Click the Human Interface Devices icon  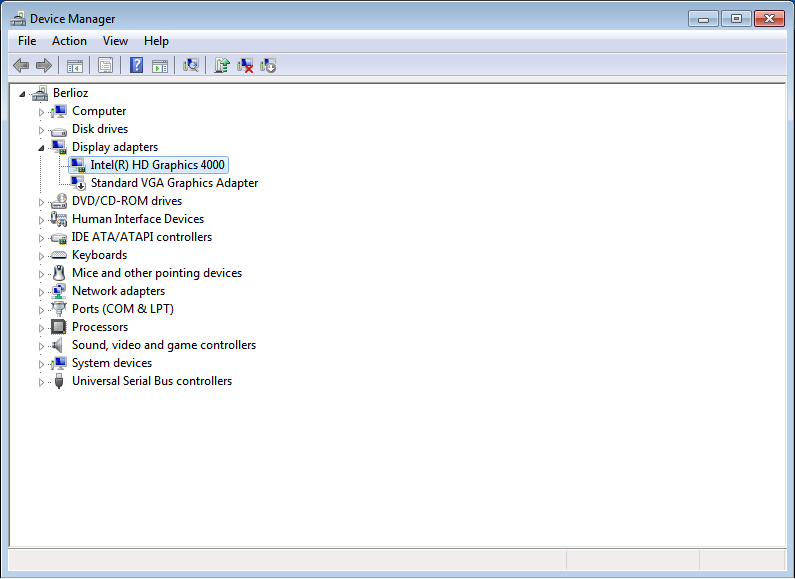click(59, 219)
